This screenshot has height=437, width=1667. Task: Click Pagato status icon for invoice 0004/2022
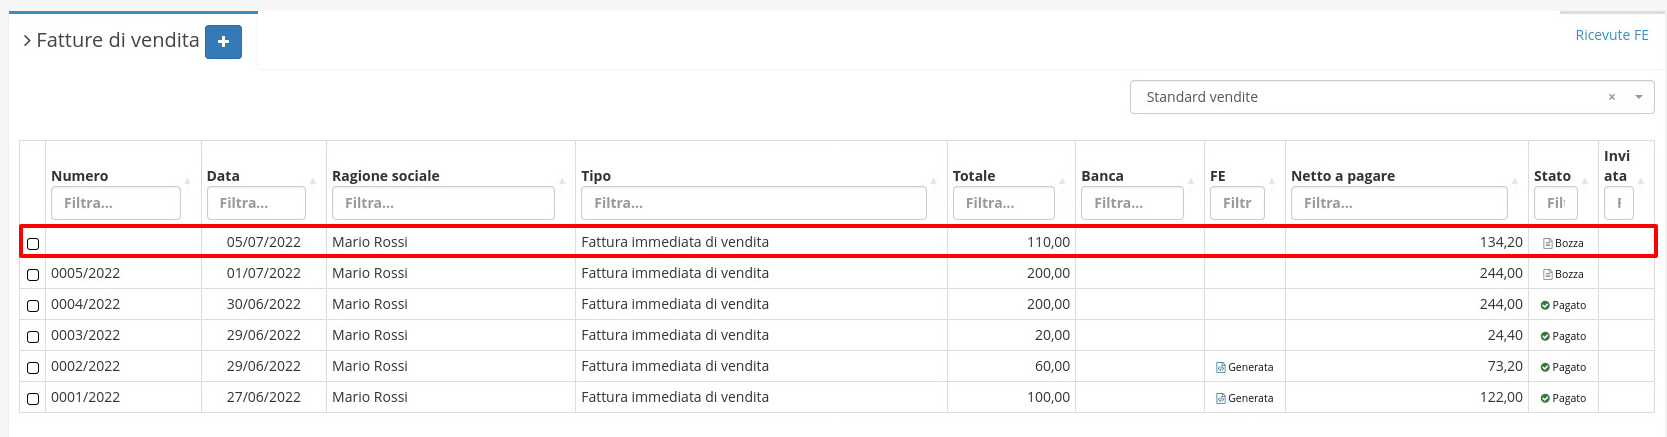tap(1545, 305)
